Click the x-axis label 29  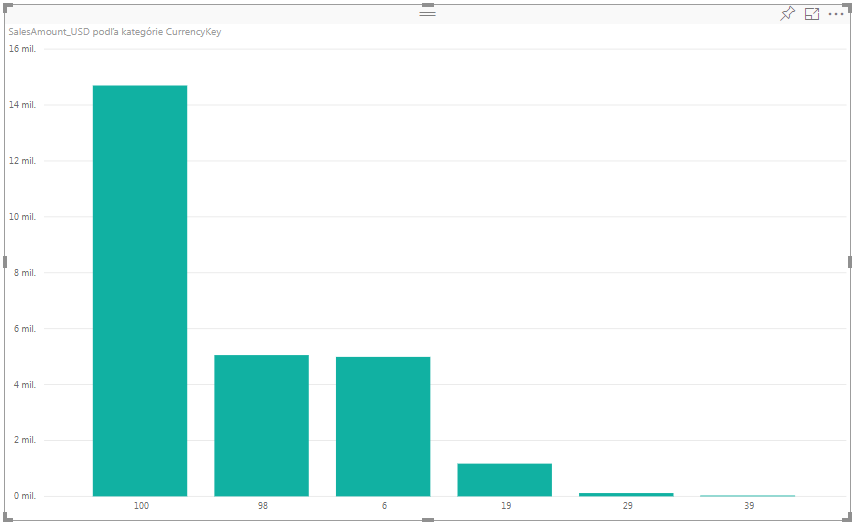[628, 506]
